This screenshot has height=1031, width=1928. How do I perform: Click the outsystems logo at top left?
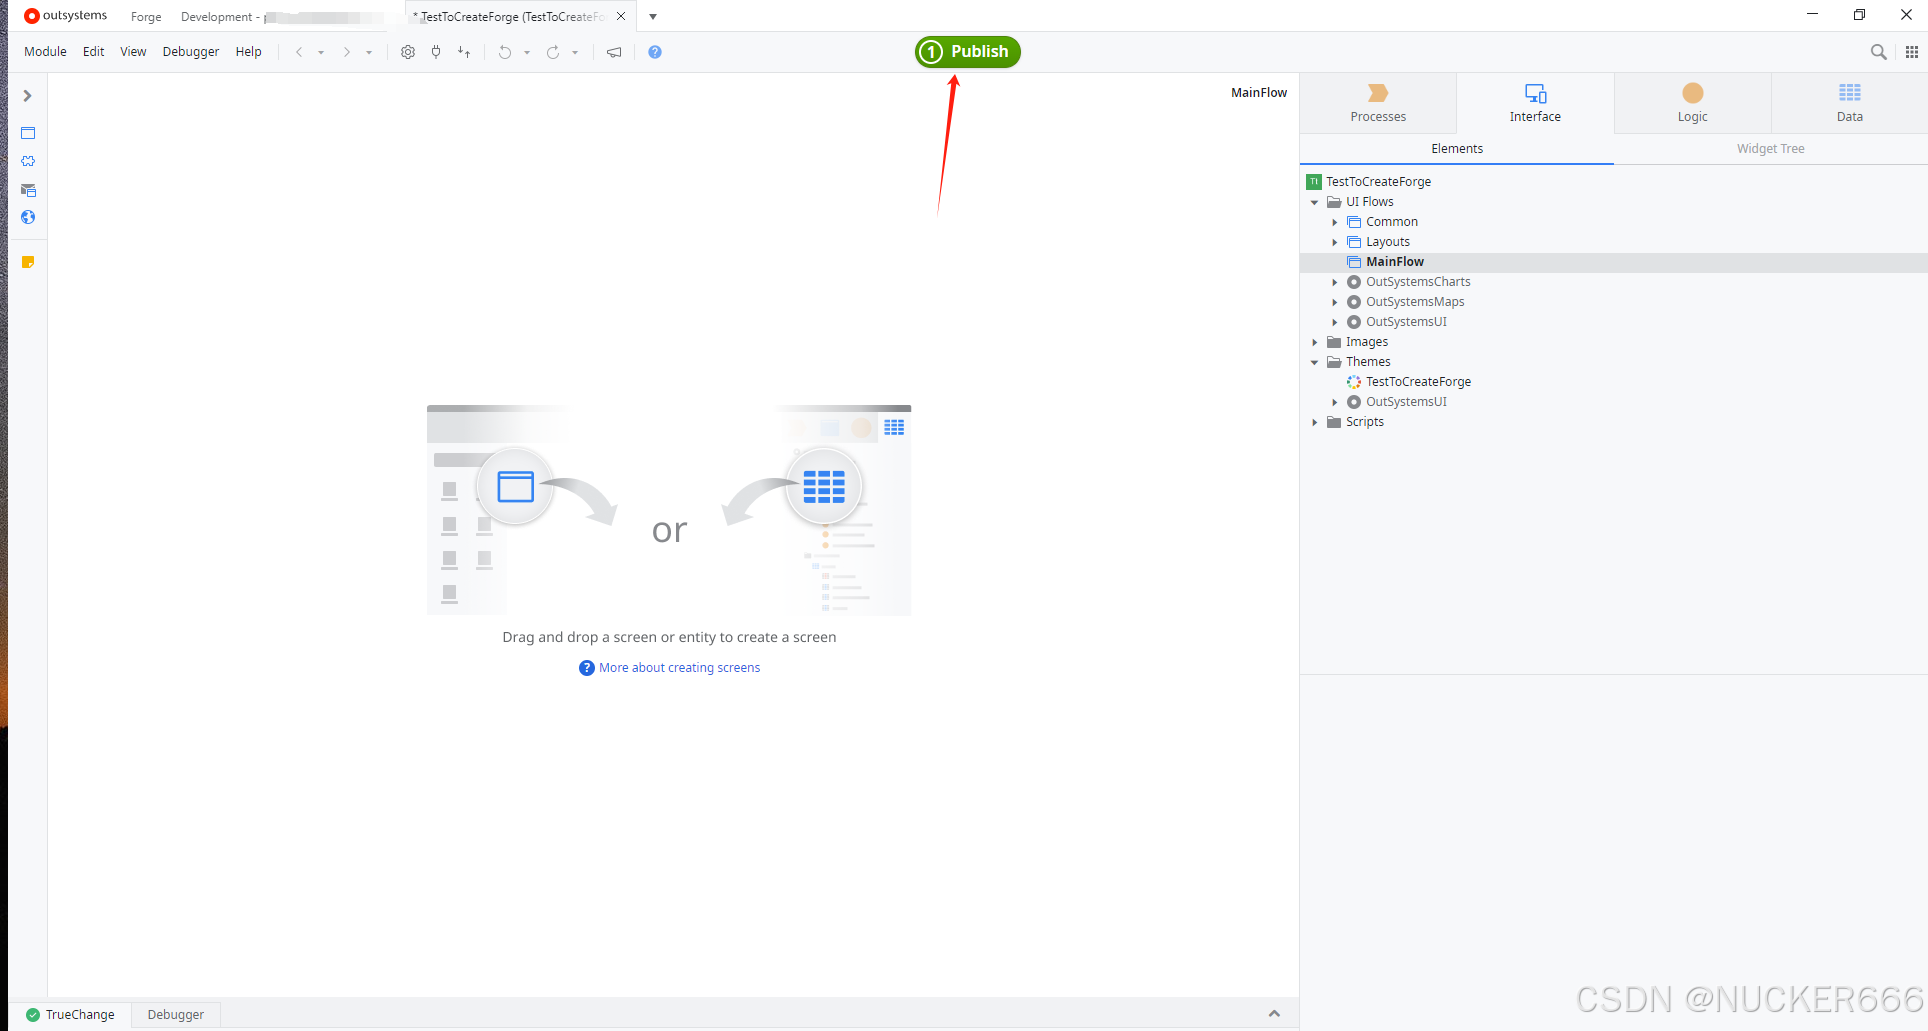click(x=66, y=16)
